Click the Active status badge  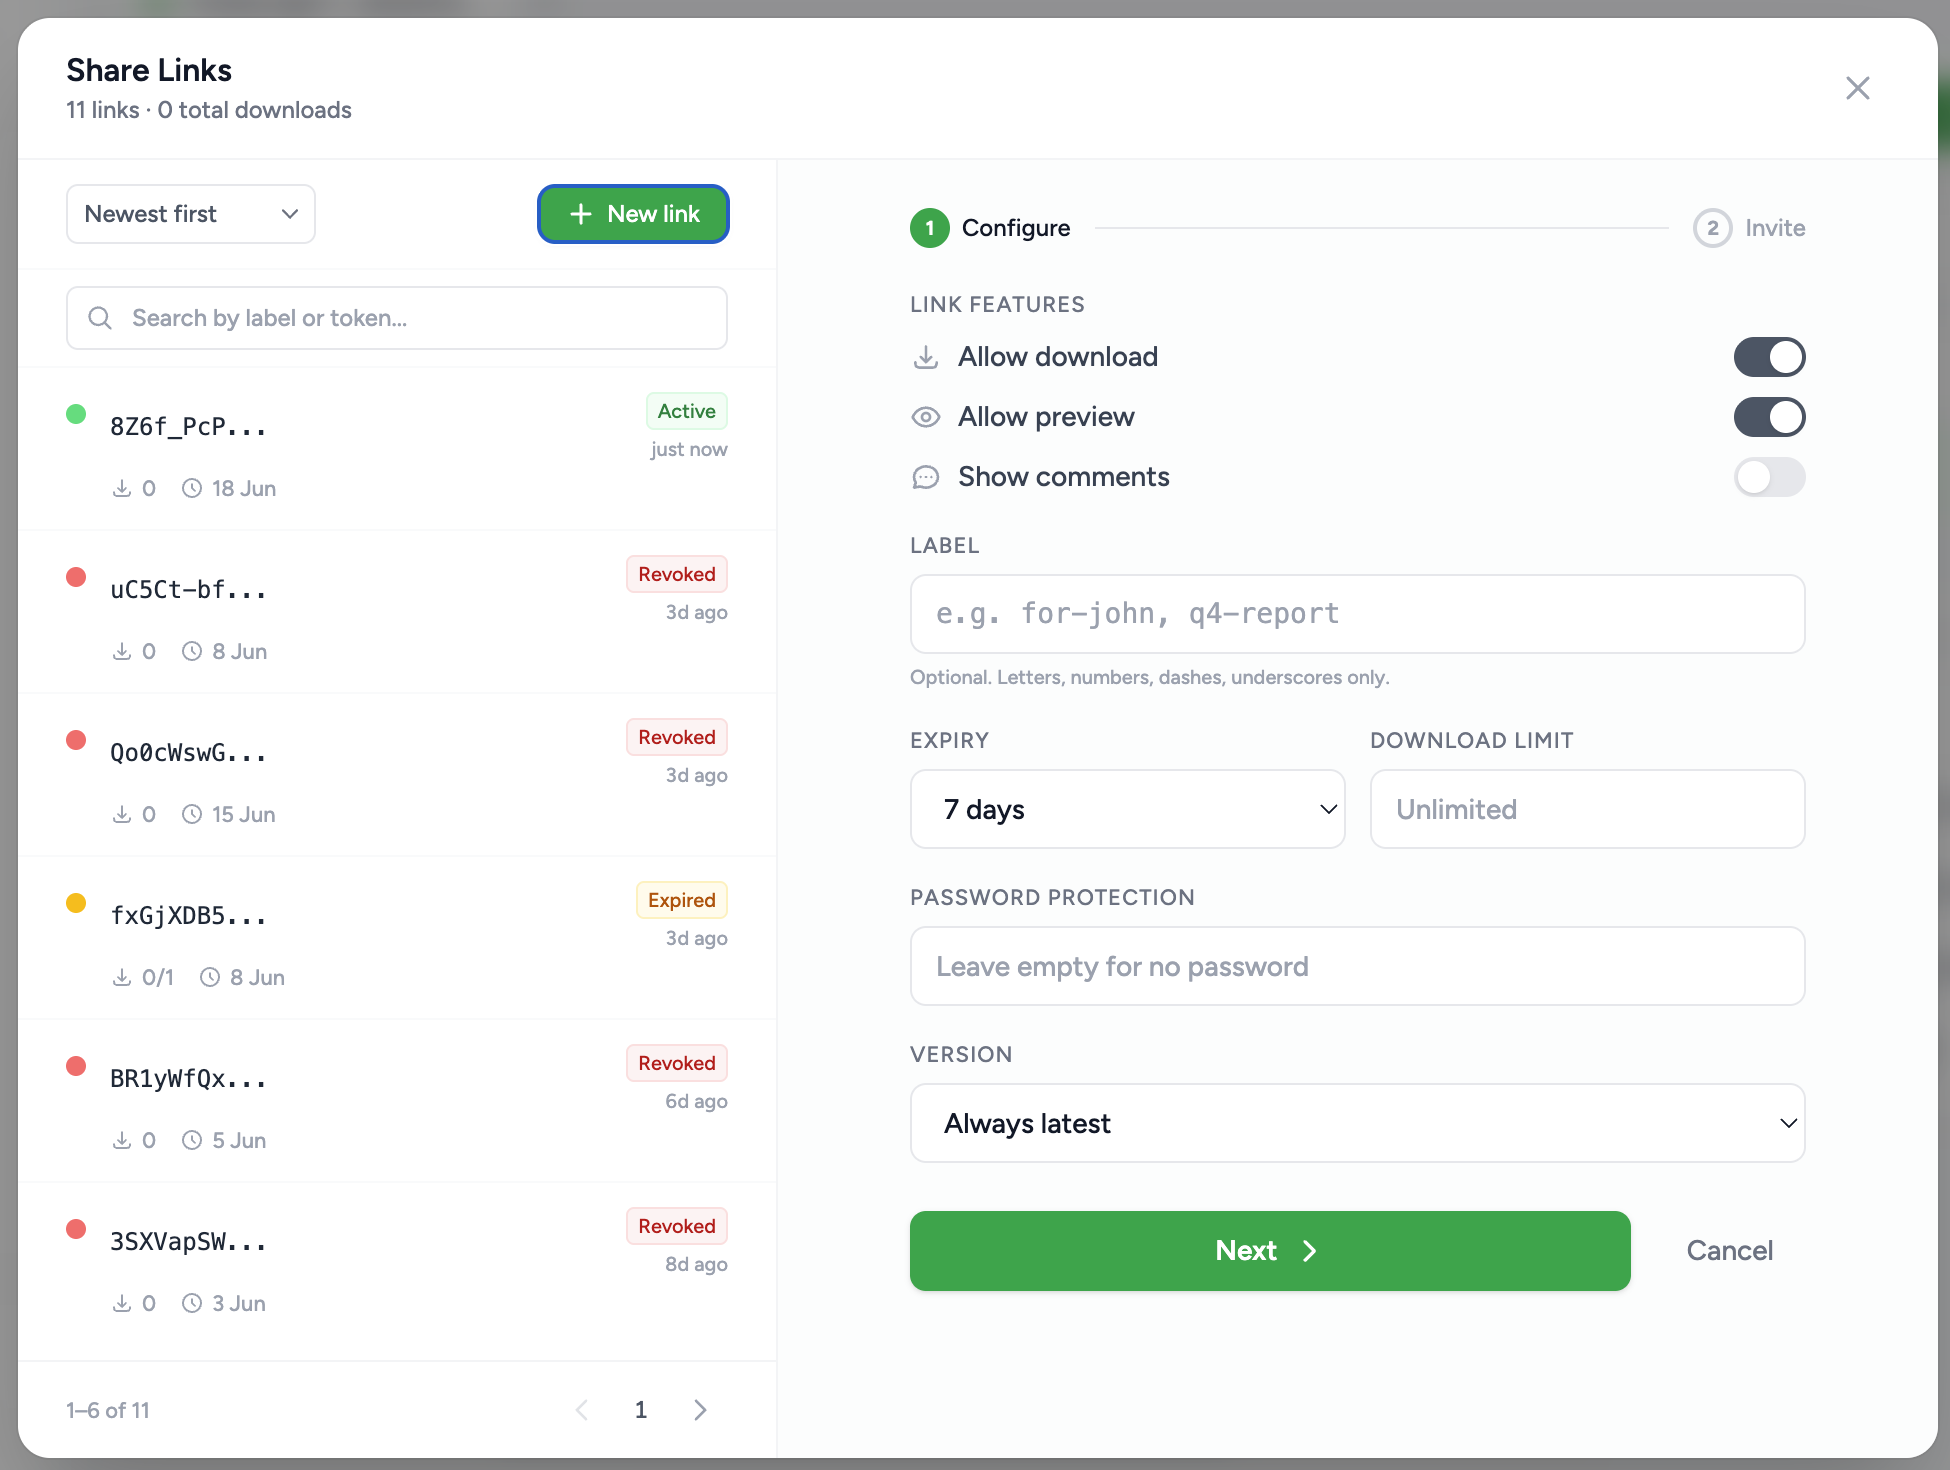coord(686,411)
